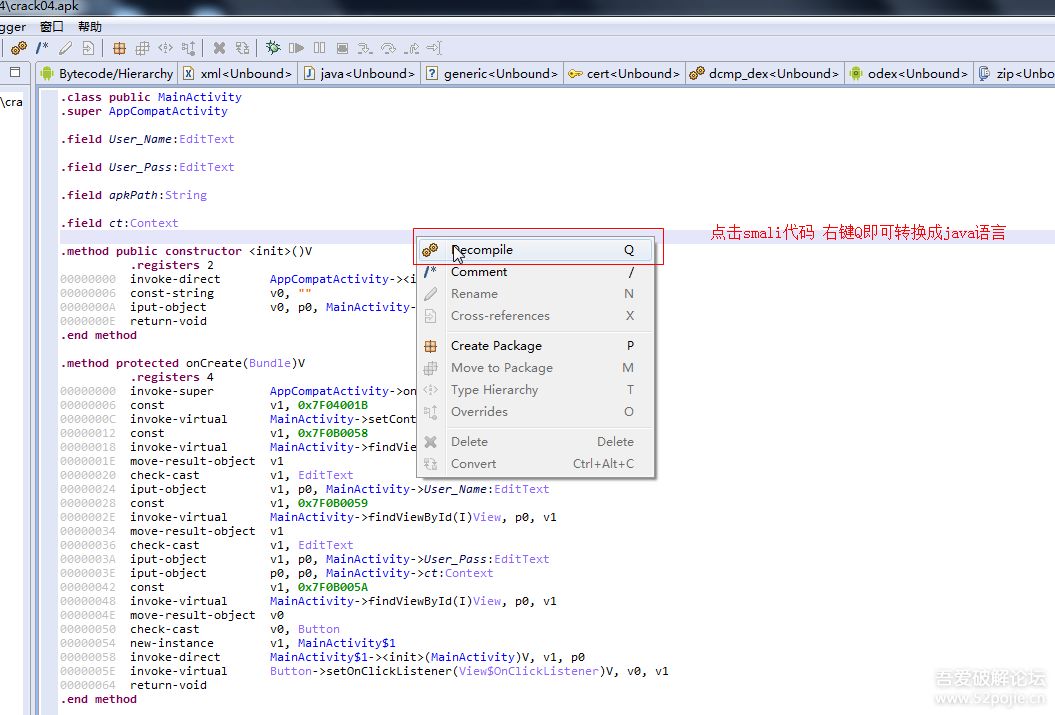This screenshot has height=715, width=1055.
Task: Switch to the dcmp_dex<Unbound> tab
Action: coord(773,73)
